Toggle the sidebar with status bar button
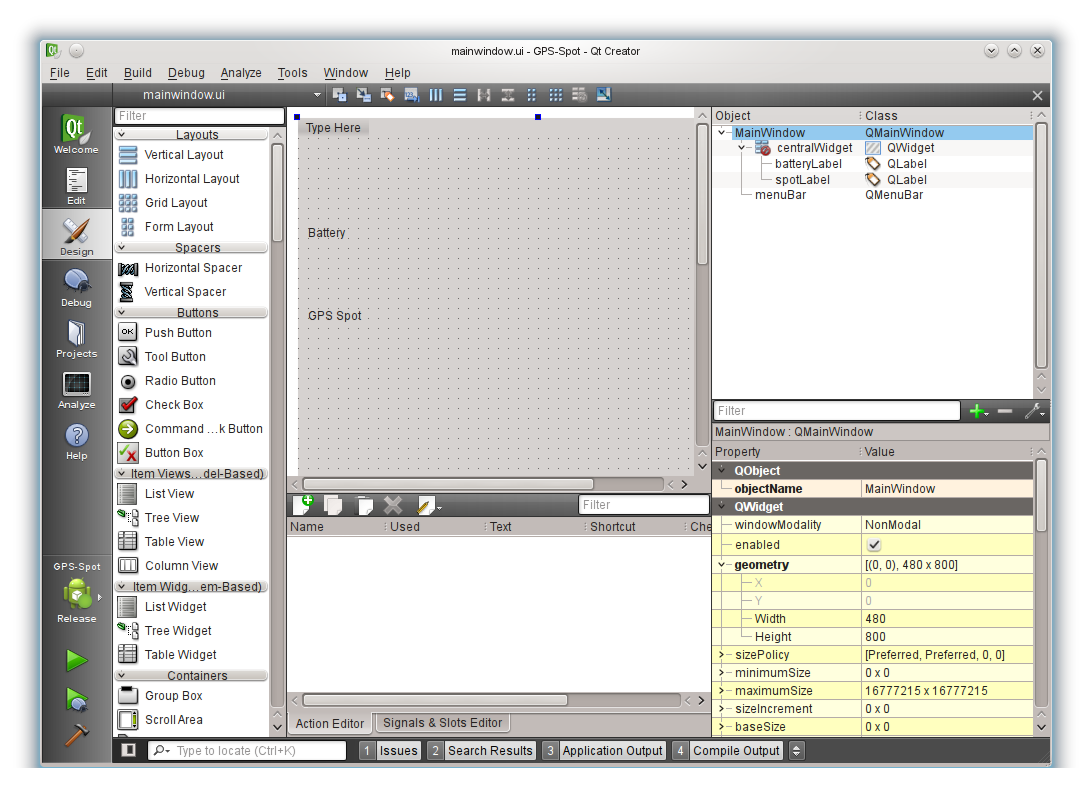 point(129,750)
